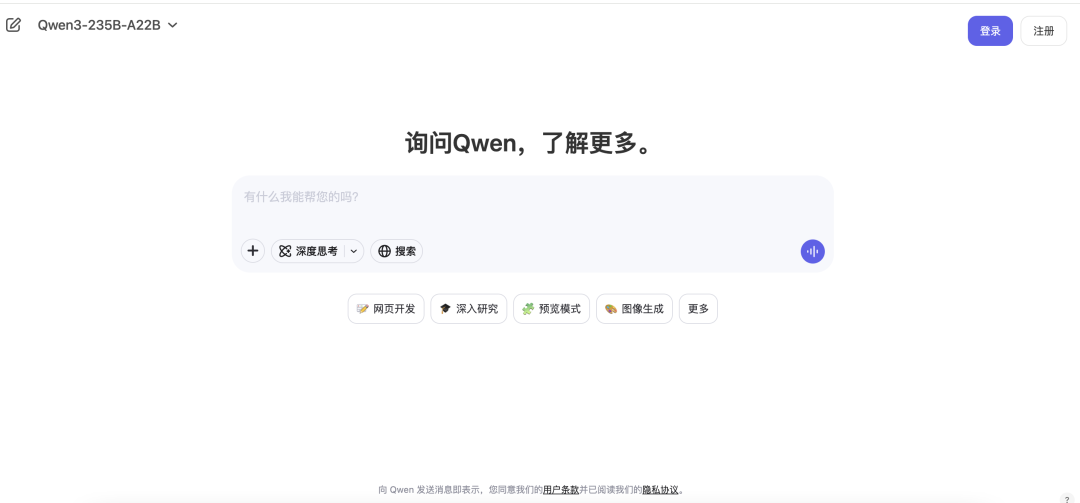Click the 注册 register button
This screenshot has width=1080, height=503.
click(1043, 31)
